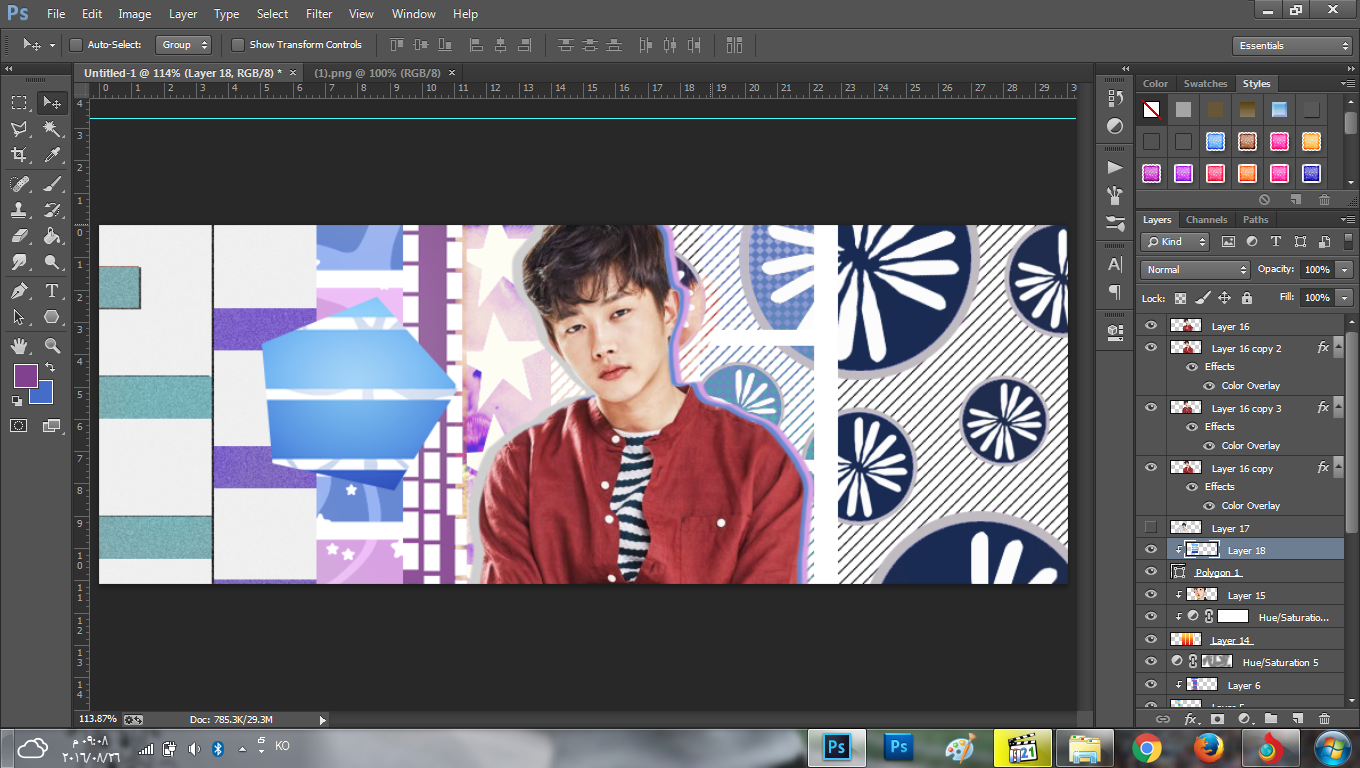
Task: Select the Magic Wand tool
Action: click(x=52, y=129)
